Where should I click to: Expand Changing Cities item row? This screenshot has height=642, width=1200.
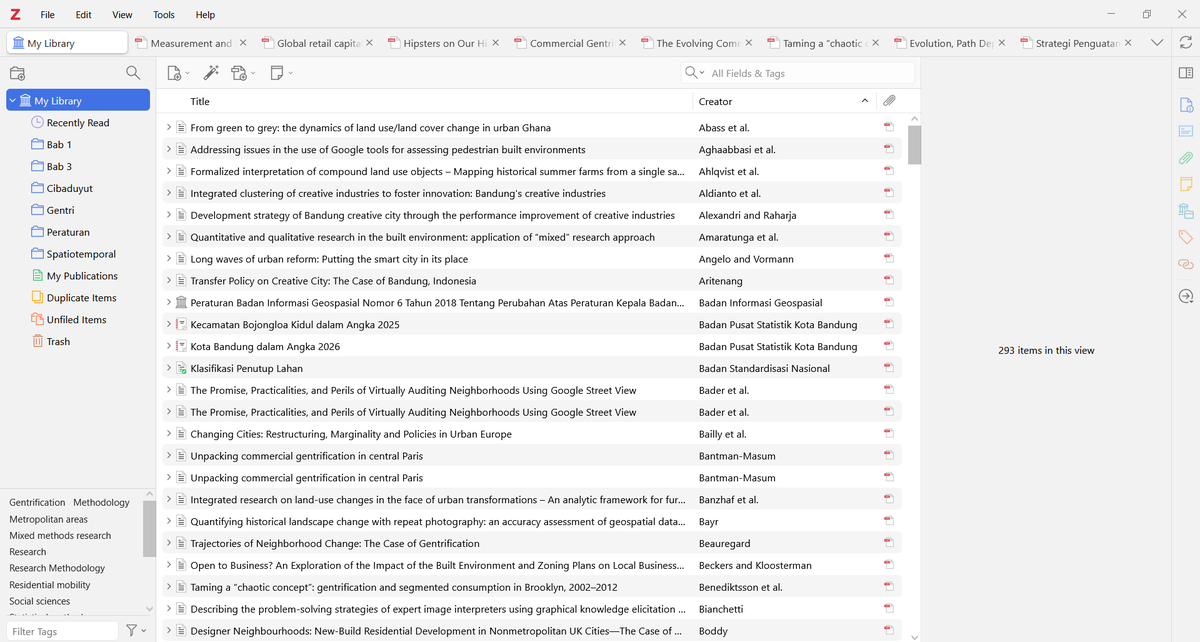tap(169, 434)
